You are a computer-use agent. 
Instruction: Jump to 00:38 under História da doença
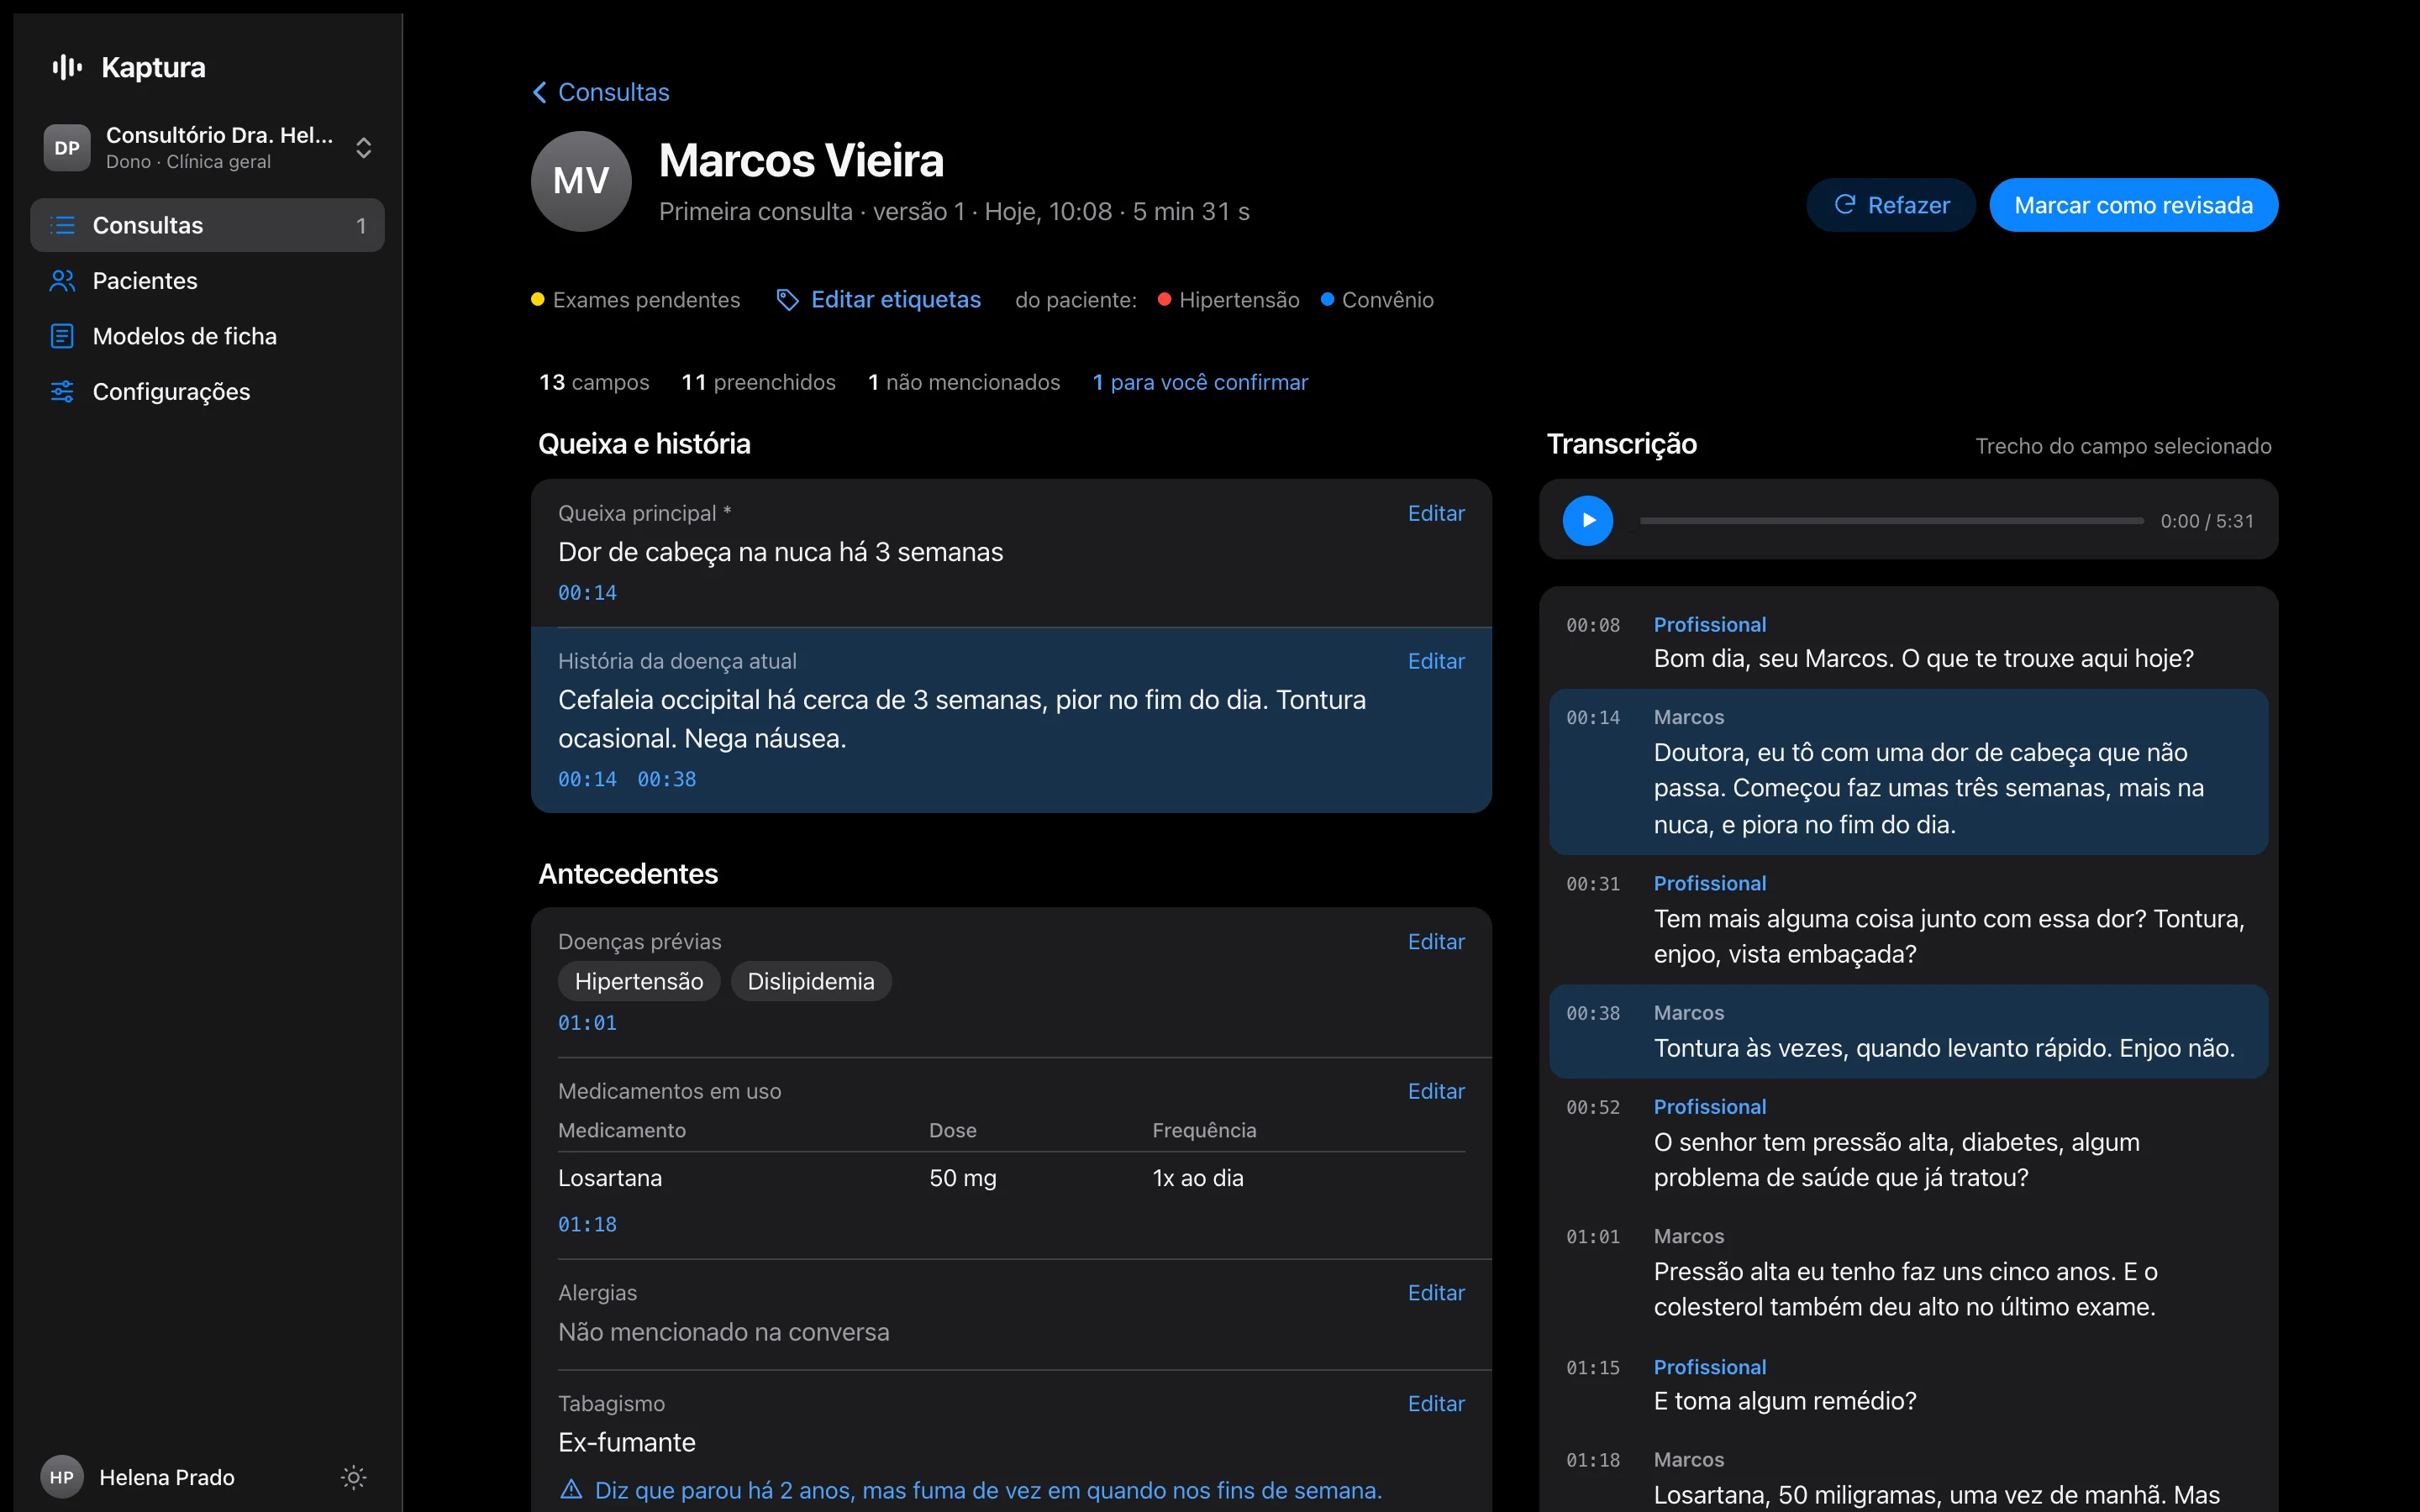667,779
